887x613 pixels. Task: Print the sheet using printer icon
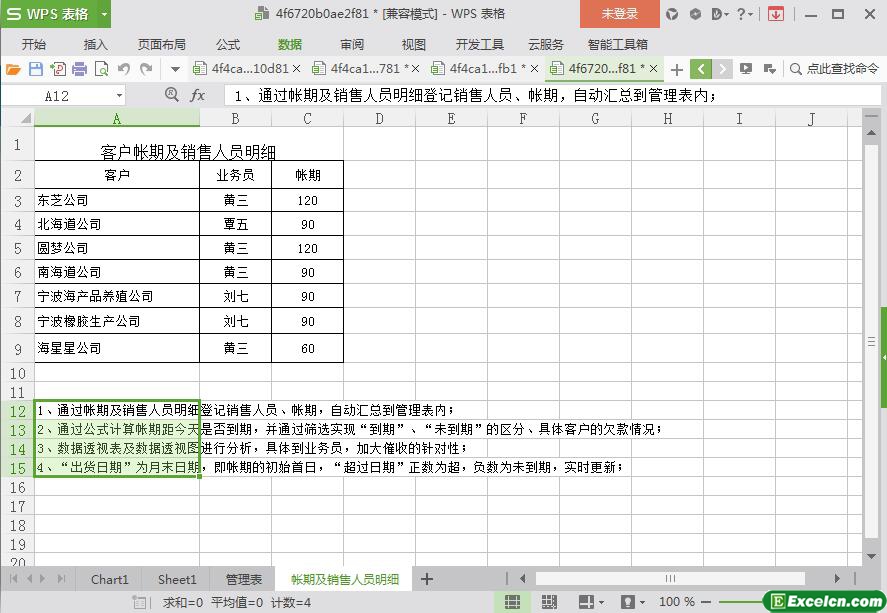point(80,69)
